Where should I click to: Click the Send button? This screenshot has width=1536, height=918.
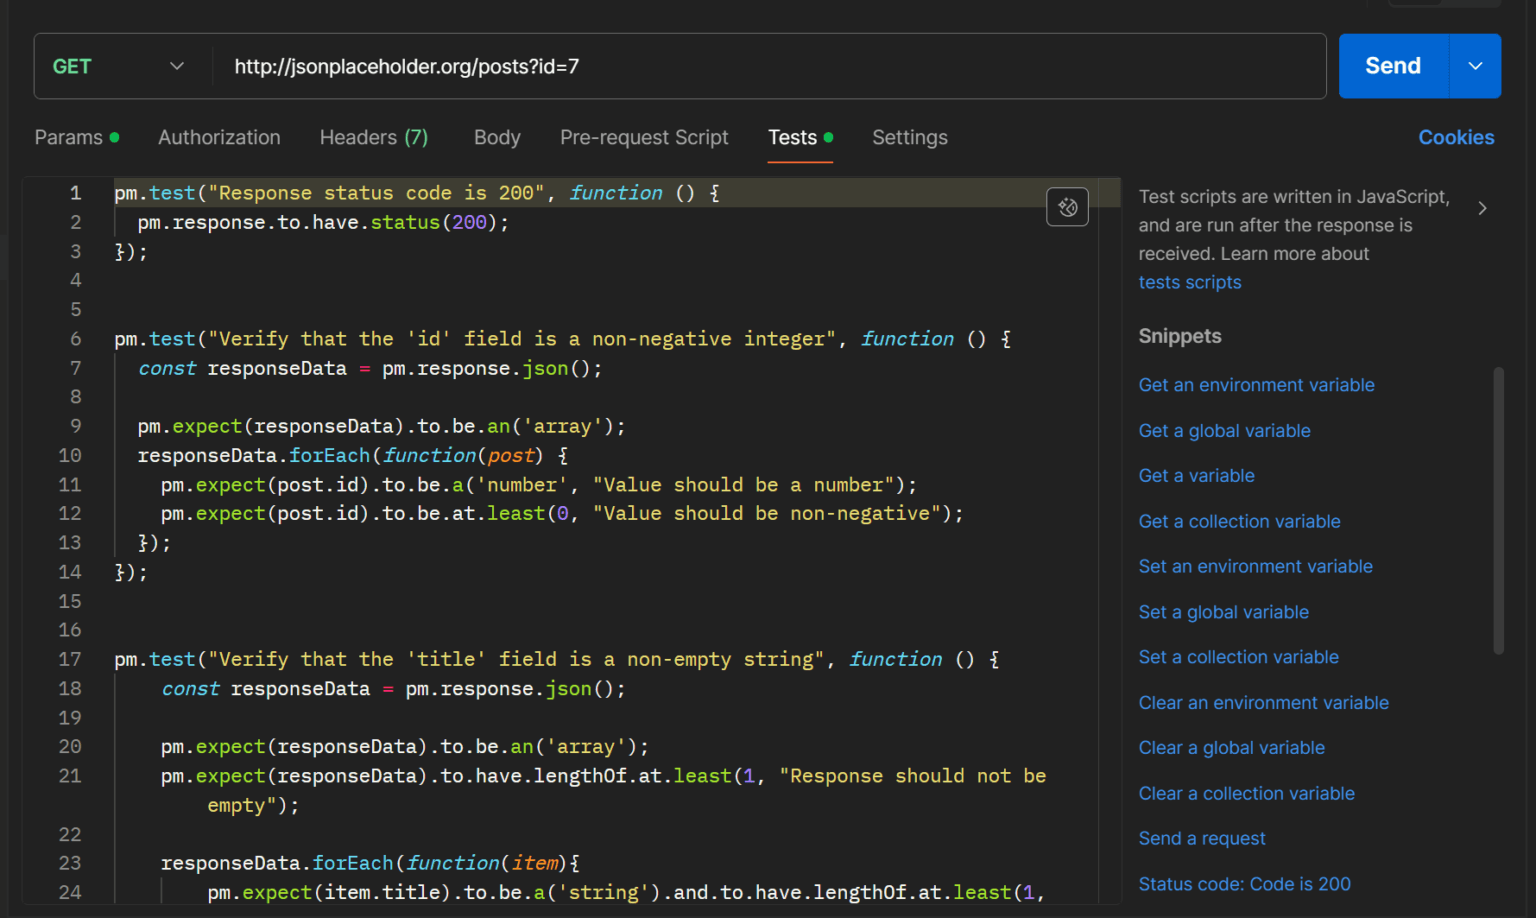click(1393, 66)
